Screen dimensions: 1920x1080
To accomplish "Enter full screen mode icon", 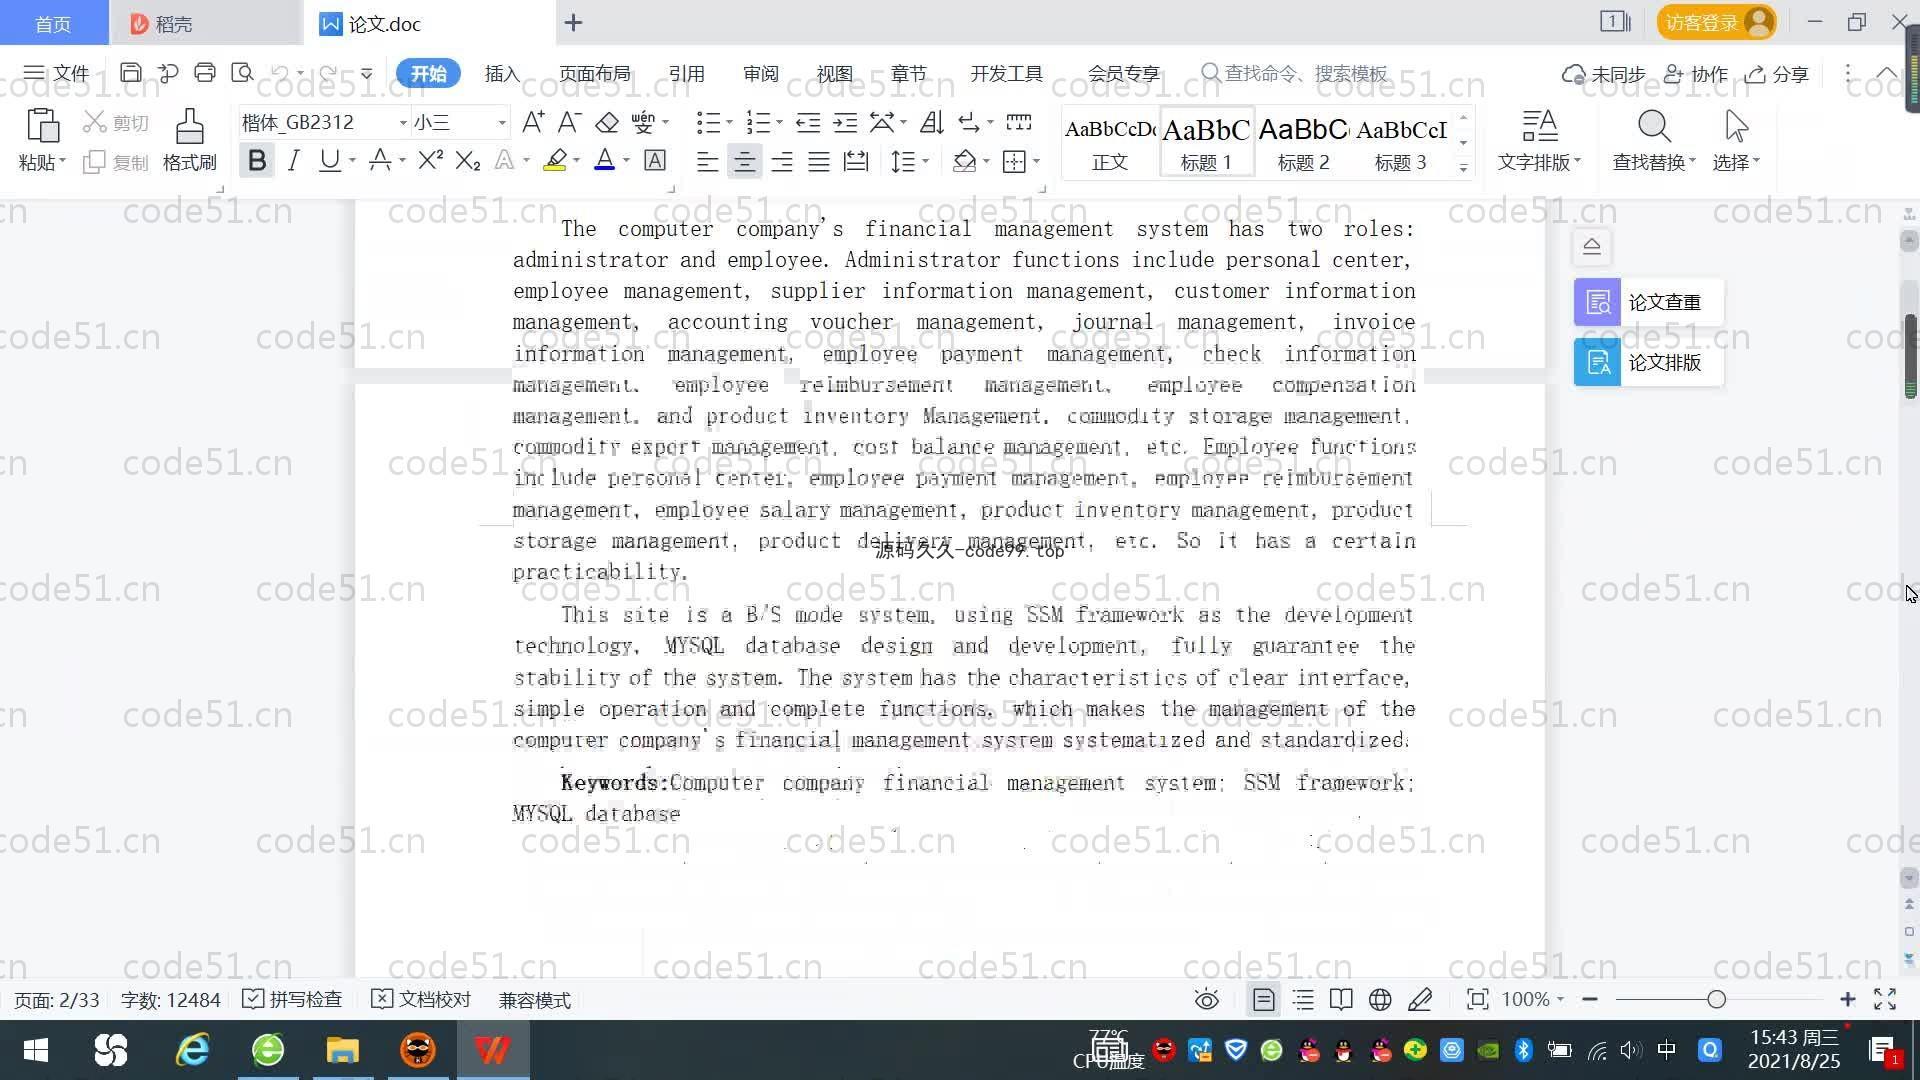I will [x=1885, y=999].
